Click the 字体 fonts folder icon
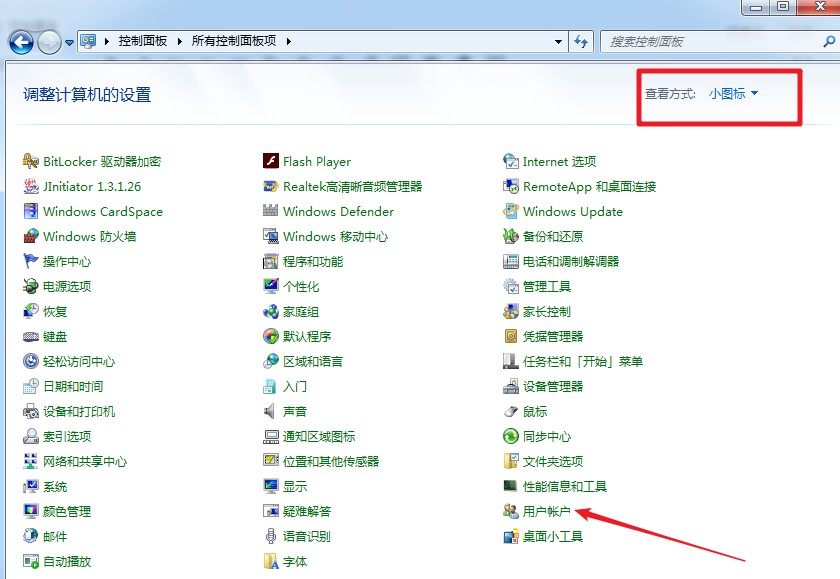The image size is (840, 579). (x=271, y=561)
